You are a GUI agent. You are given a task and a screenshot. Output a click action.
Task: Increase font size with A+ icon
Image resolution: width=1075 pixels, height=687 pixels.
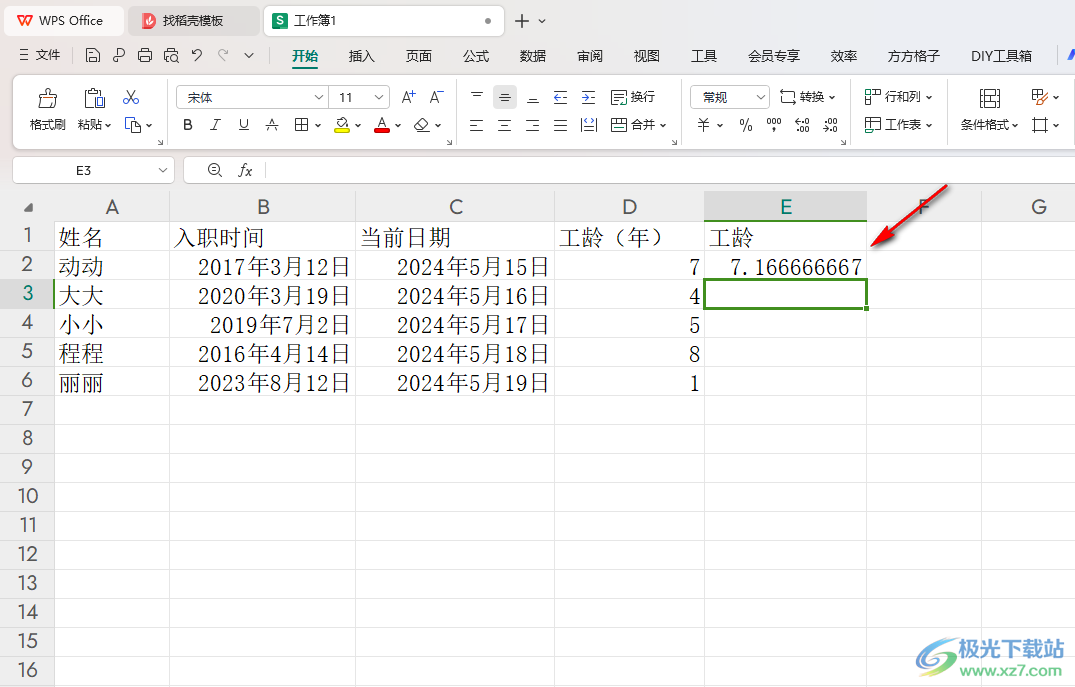(408, 97)
